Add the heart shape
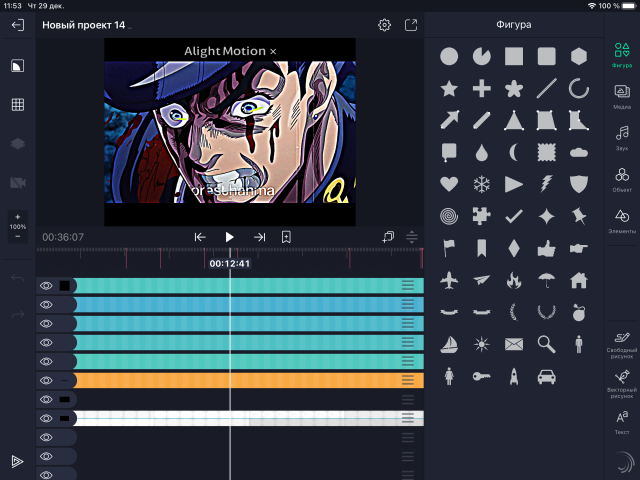This screenshot has width=640, height=480. (449, 184)
